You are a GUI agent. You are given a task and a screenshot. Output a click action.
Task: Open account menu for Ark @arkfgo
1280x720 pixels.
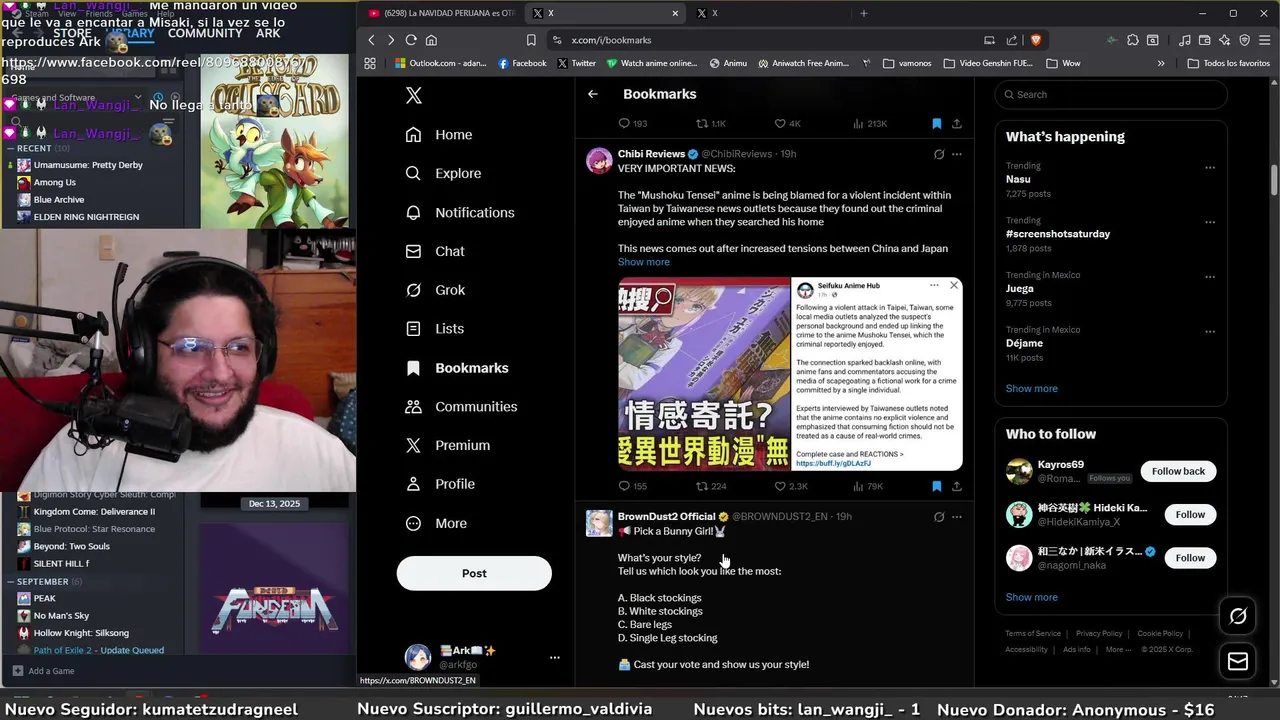483,657
